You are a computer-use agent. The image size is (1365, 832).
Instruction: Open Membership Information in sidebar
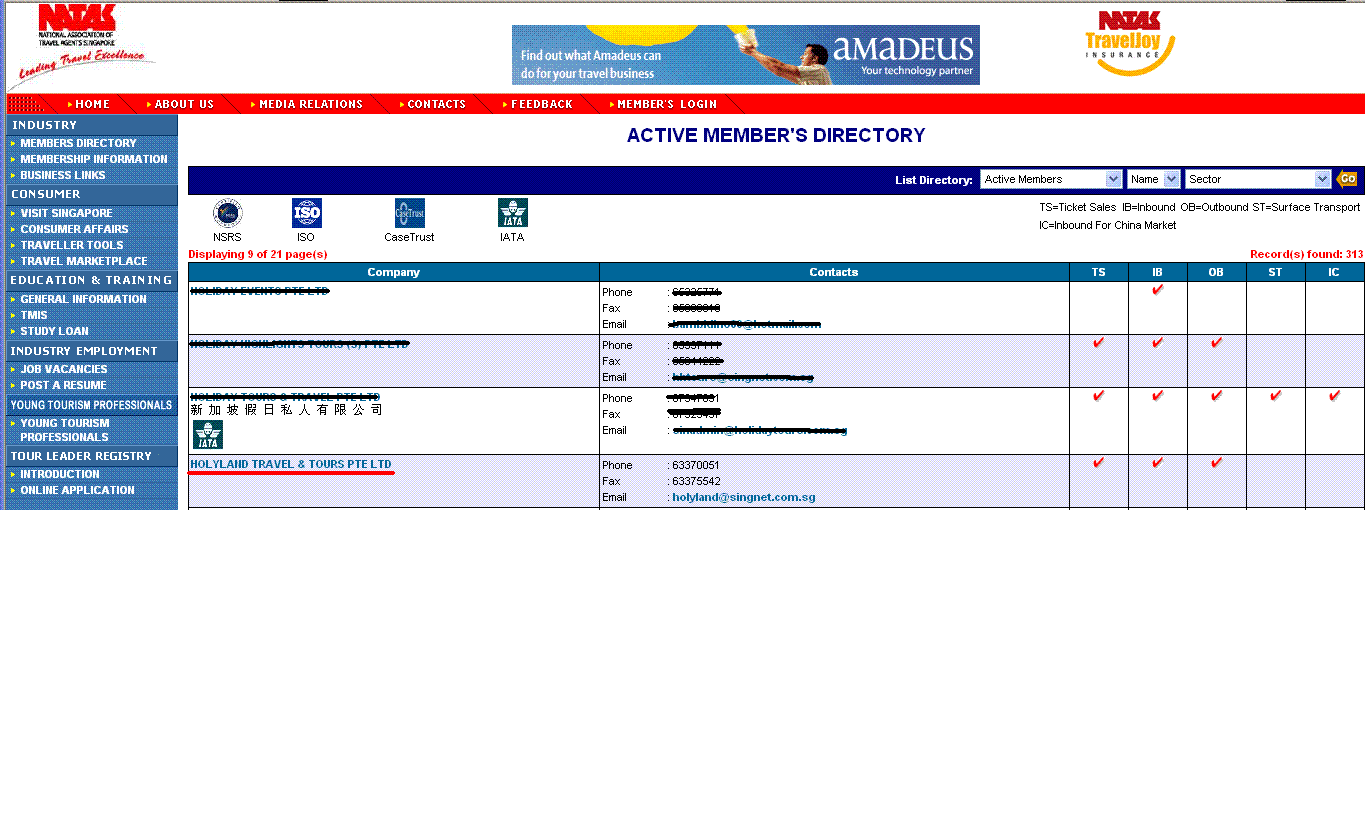click(x=94, y=159)
